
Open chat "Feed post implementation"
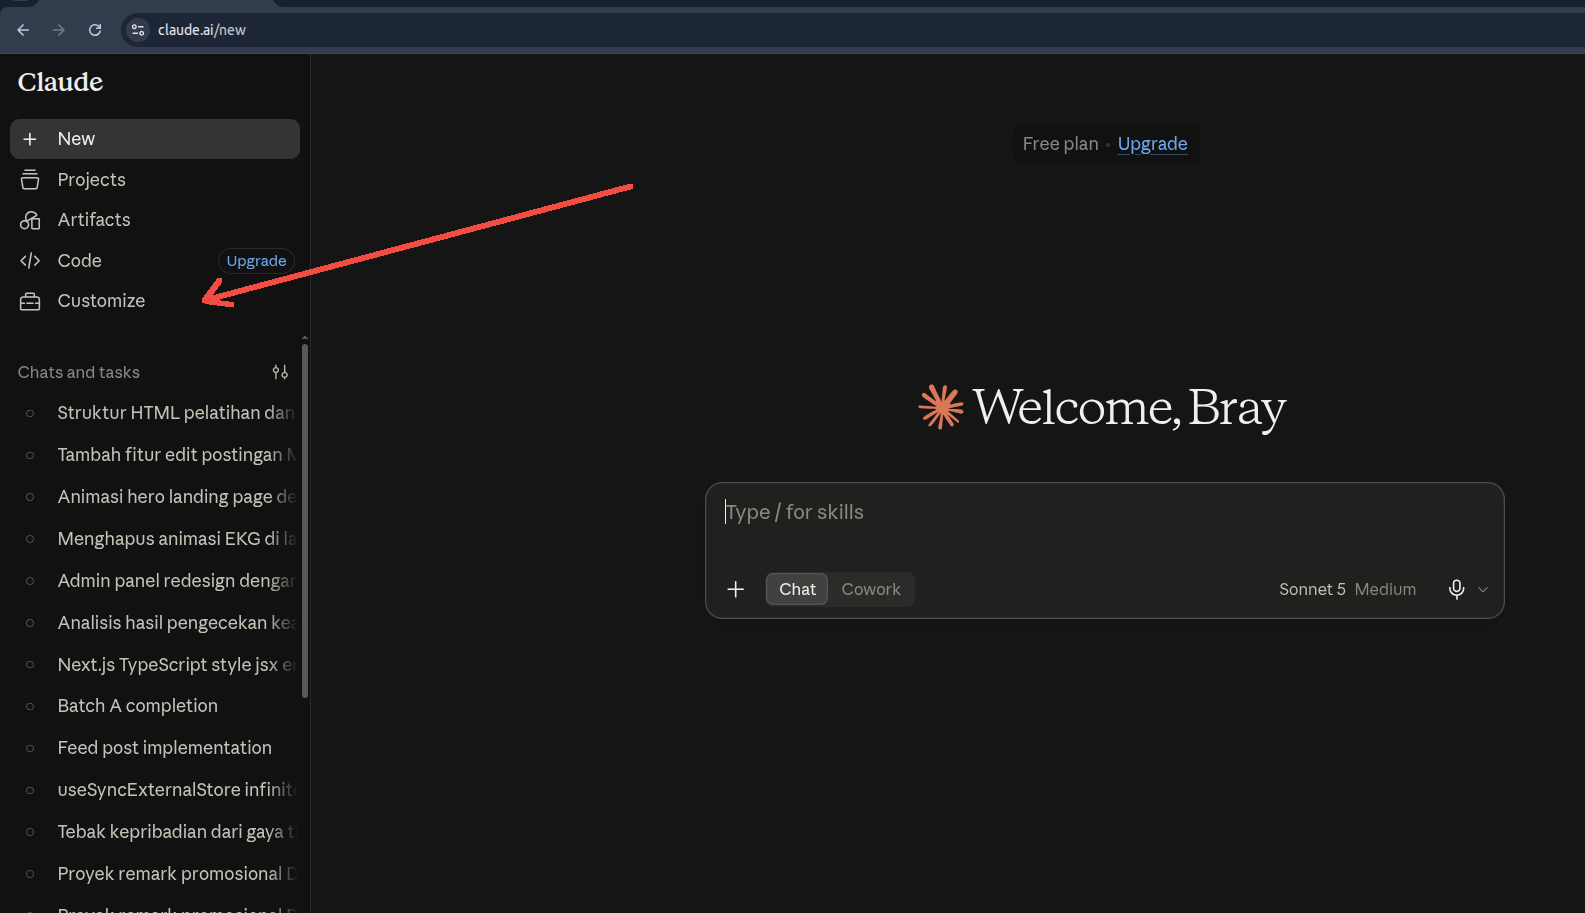coord(155,748)
